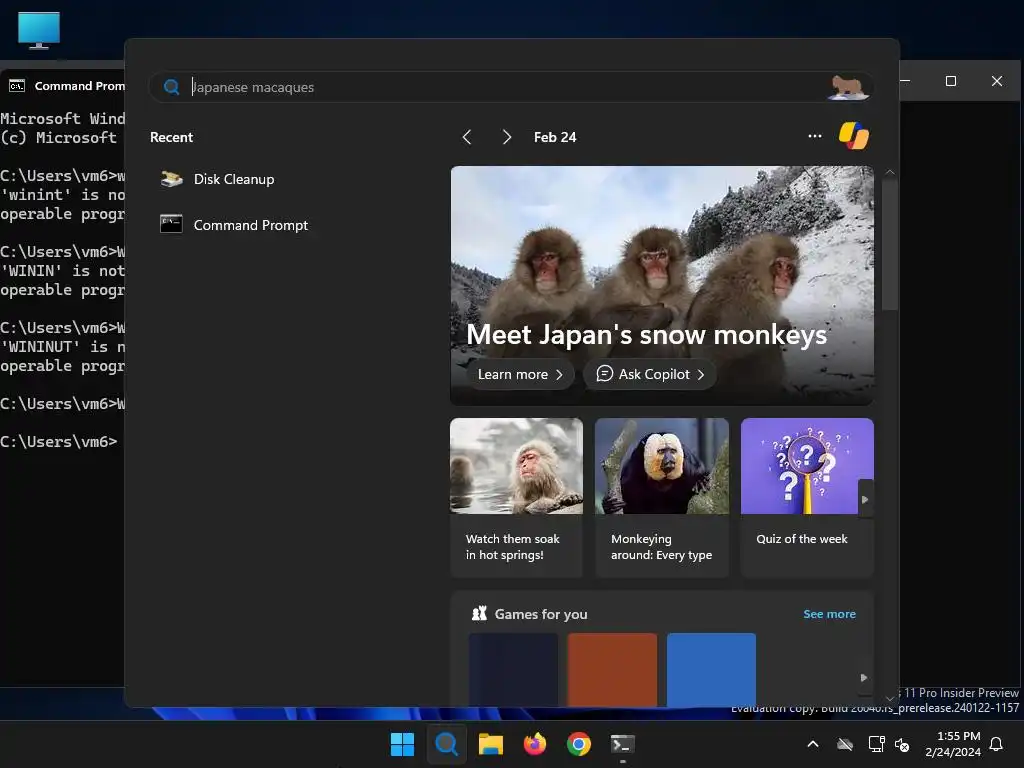Click the muted volume tray icon

pyautogui.click(x=902, y=744)
